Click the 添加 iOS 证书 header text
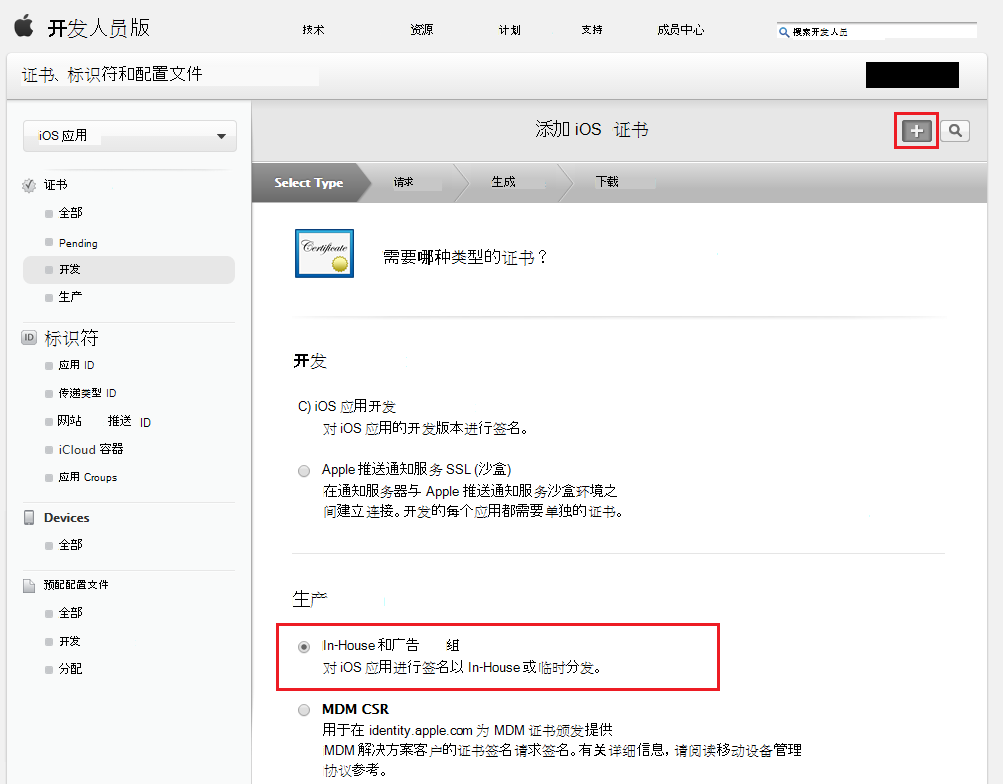 tap(592, 130)
